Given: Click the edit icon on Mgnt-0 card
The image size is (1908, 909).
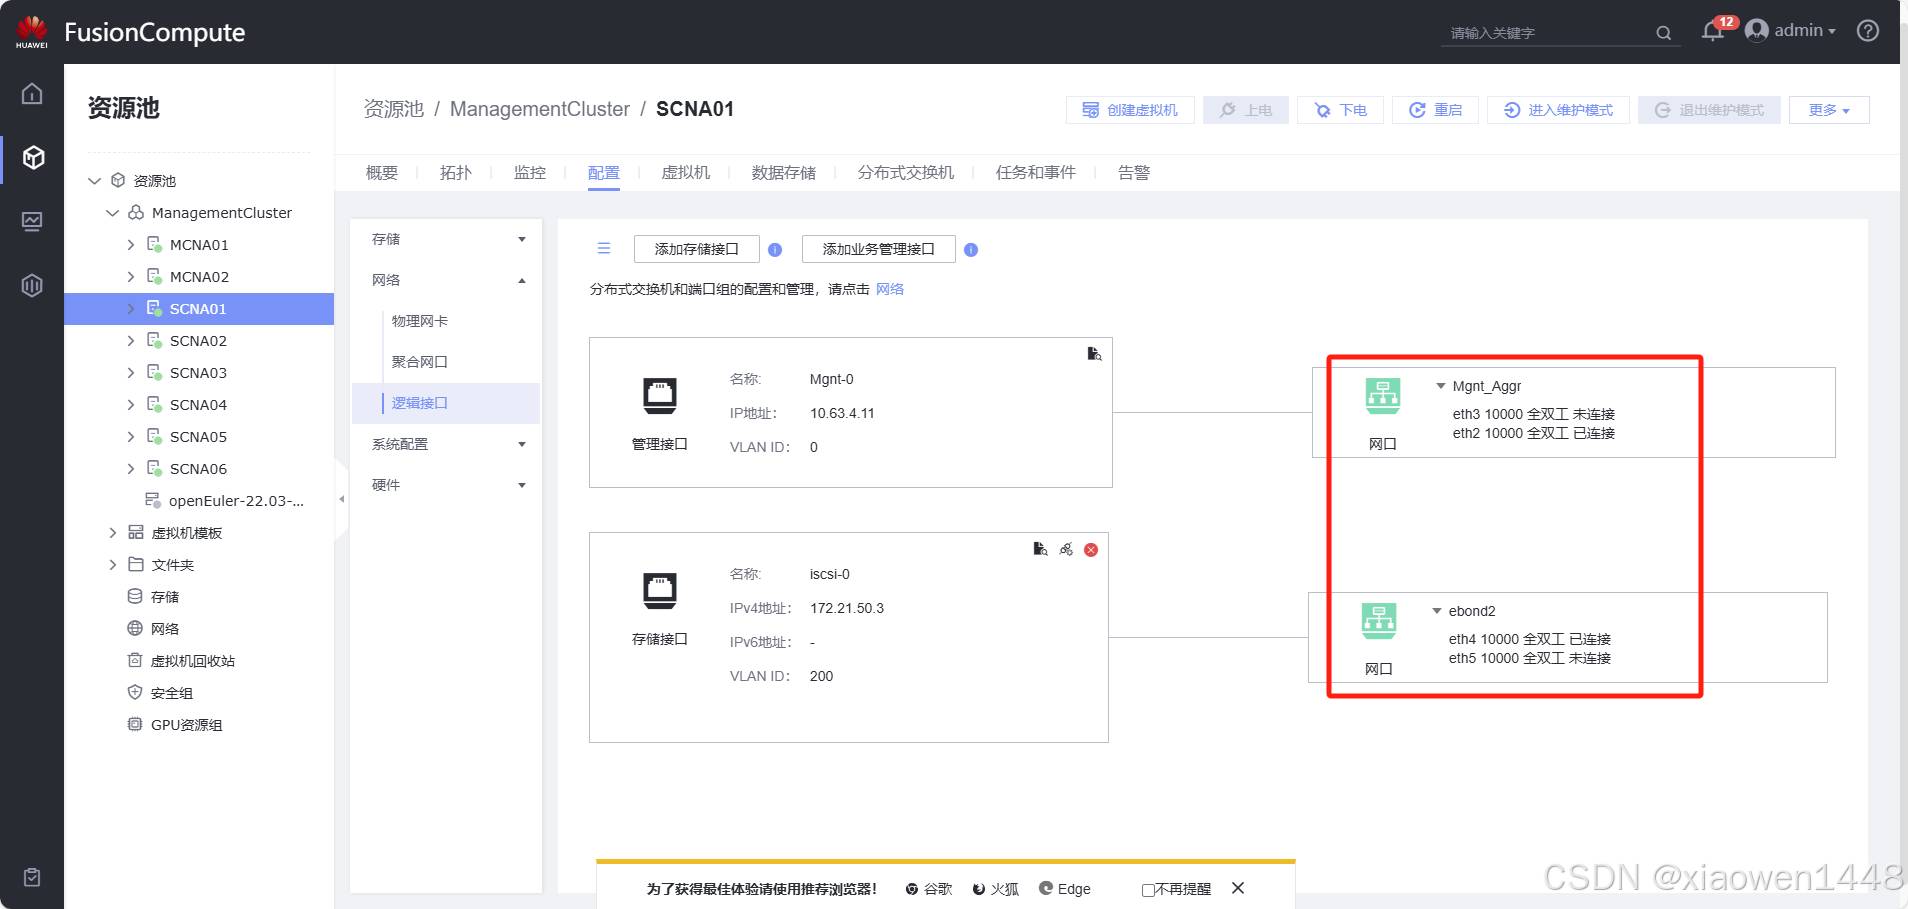Looking at the screenshot, I should pyautogui.click(x=1094, y=354).
